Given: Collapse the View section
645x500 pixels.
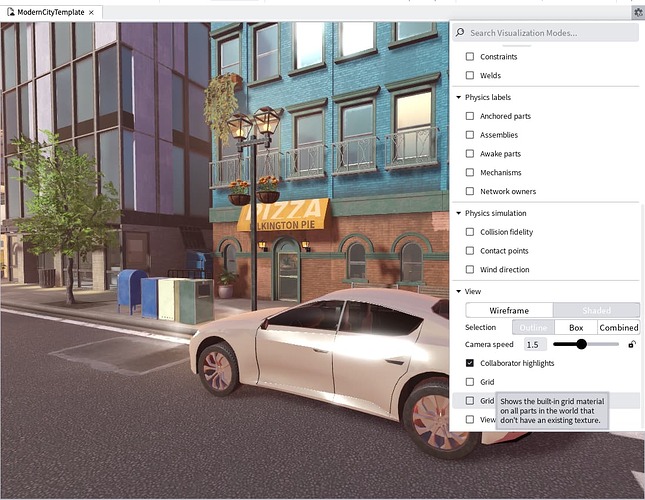Looking at the screenshot, I should pyautogui.click(x=458, y=292).
